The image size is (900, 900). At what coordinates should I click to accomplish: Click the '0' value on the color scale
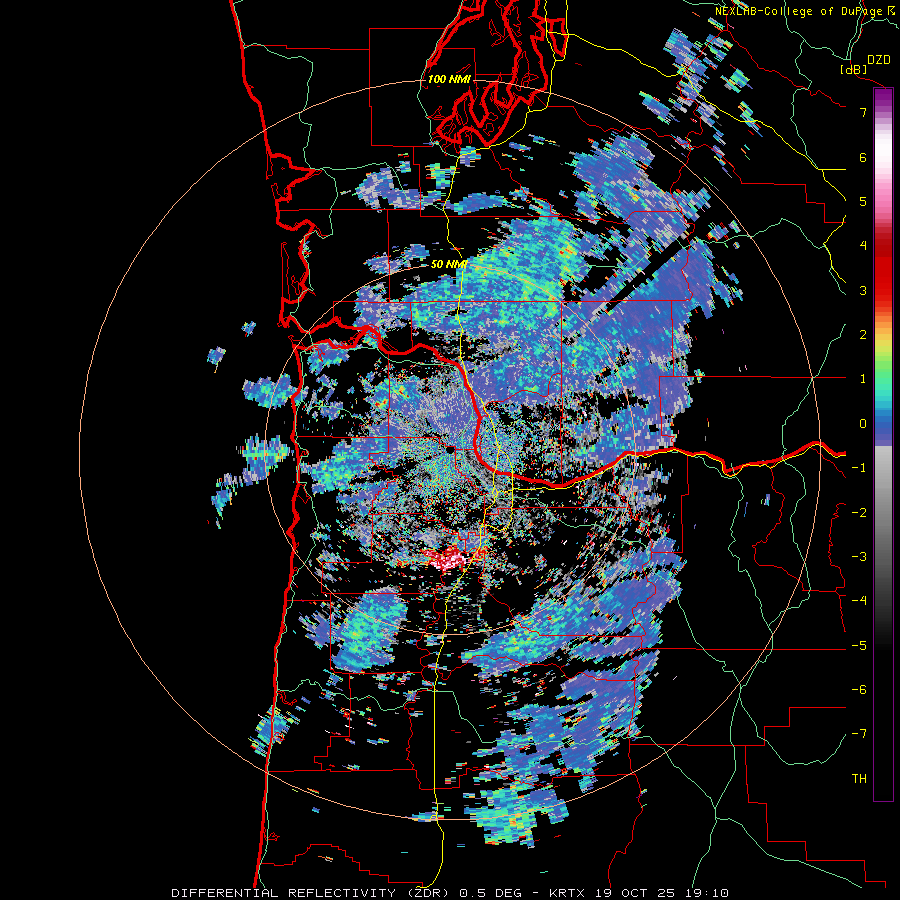[x=863, y=424]
